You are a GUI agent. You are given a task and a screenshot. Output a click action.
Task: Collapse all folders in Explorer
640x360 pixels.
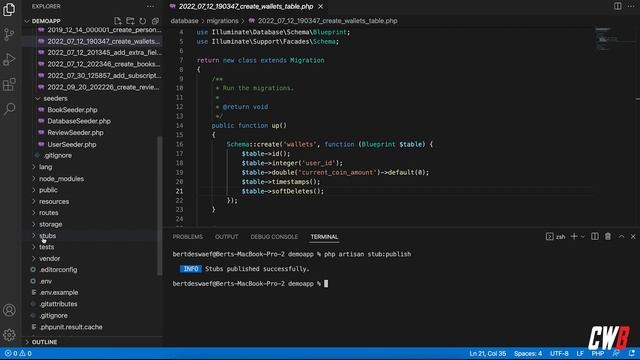[x=155, y=21]
